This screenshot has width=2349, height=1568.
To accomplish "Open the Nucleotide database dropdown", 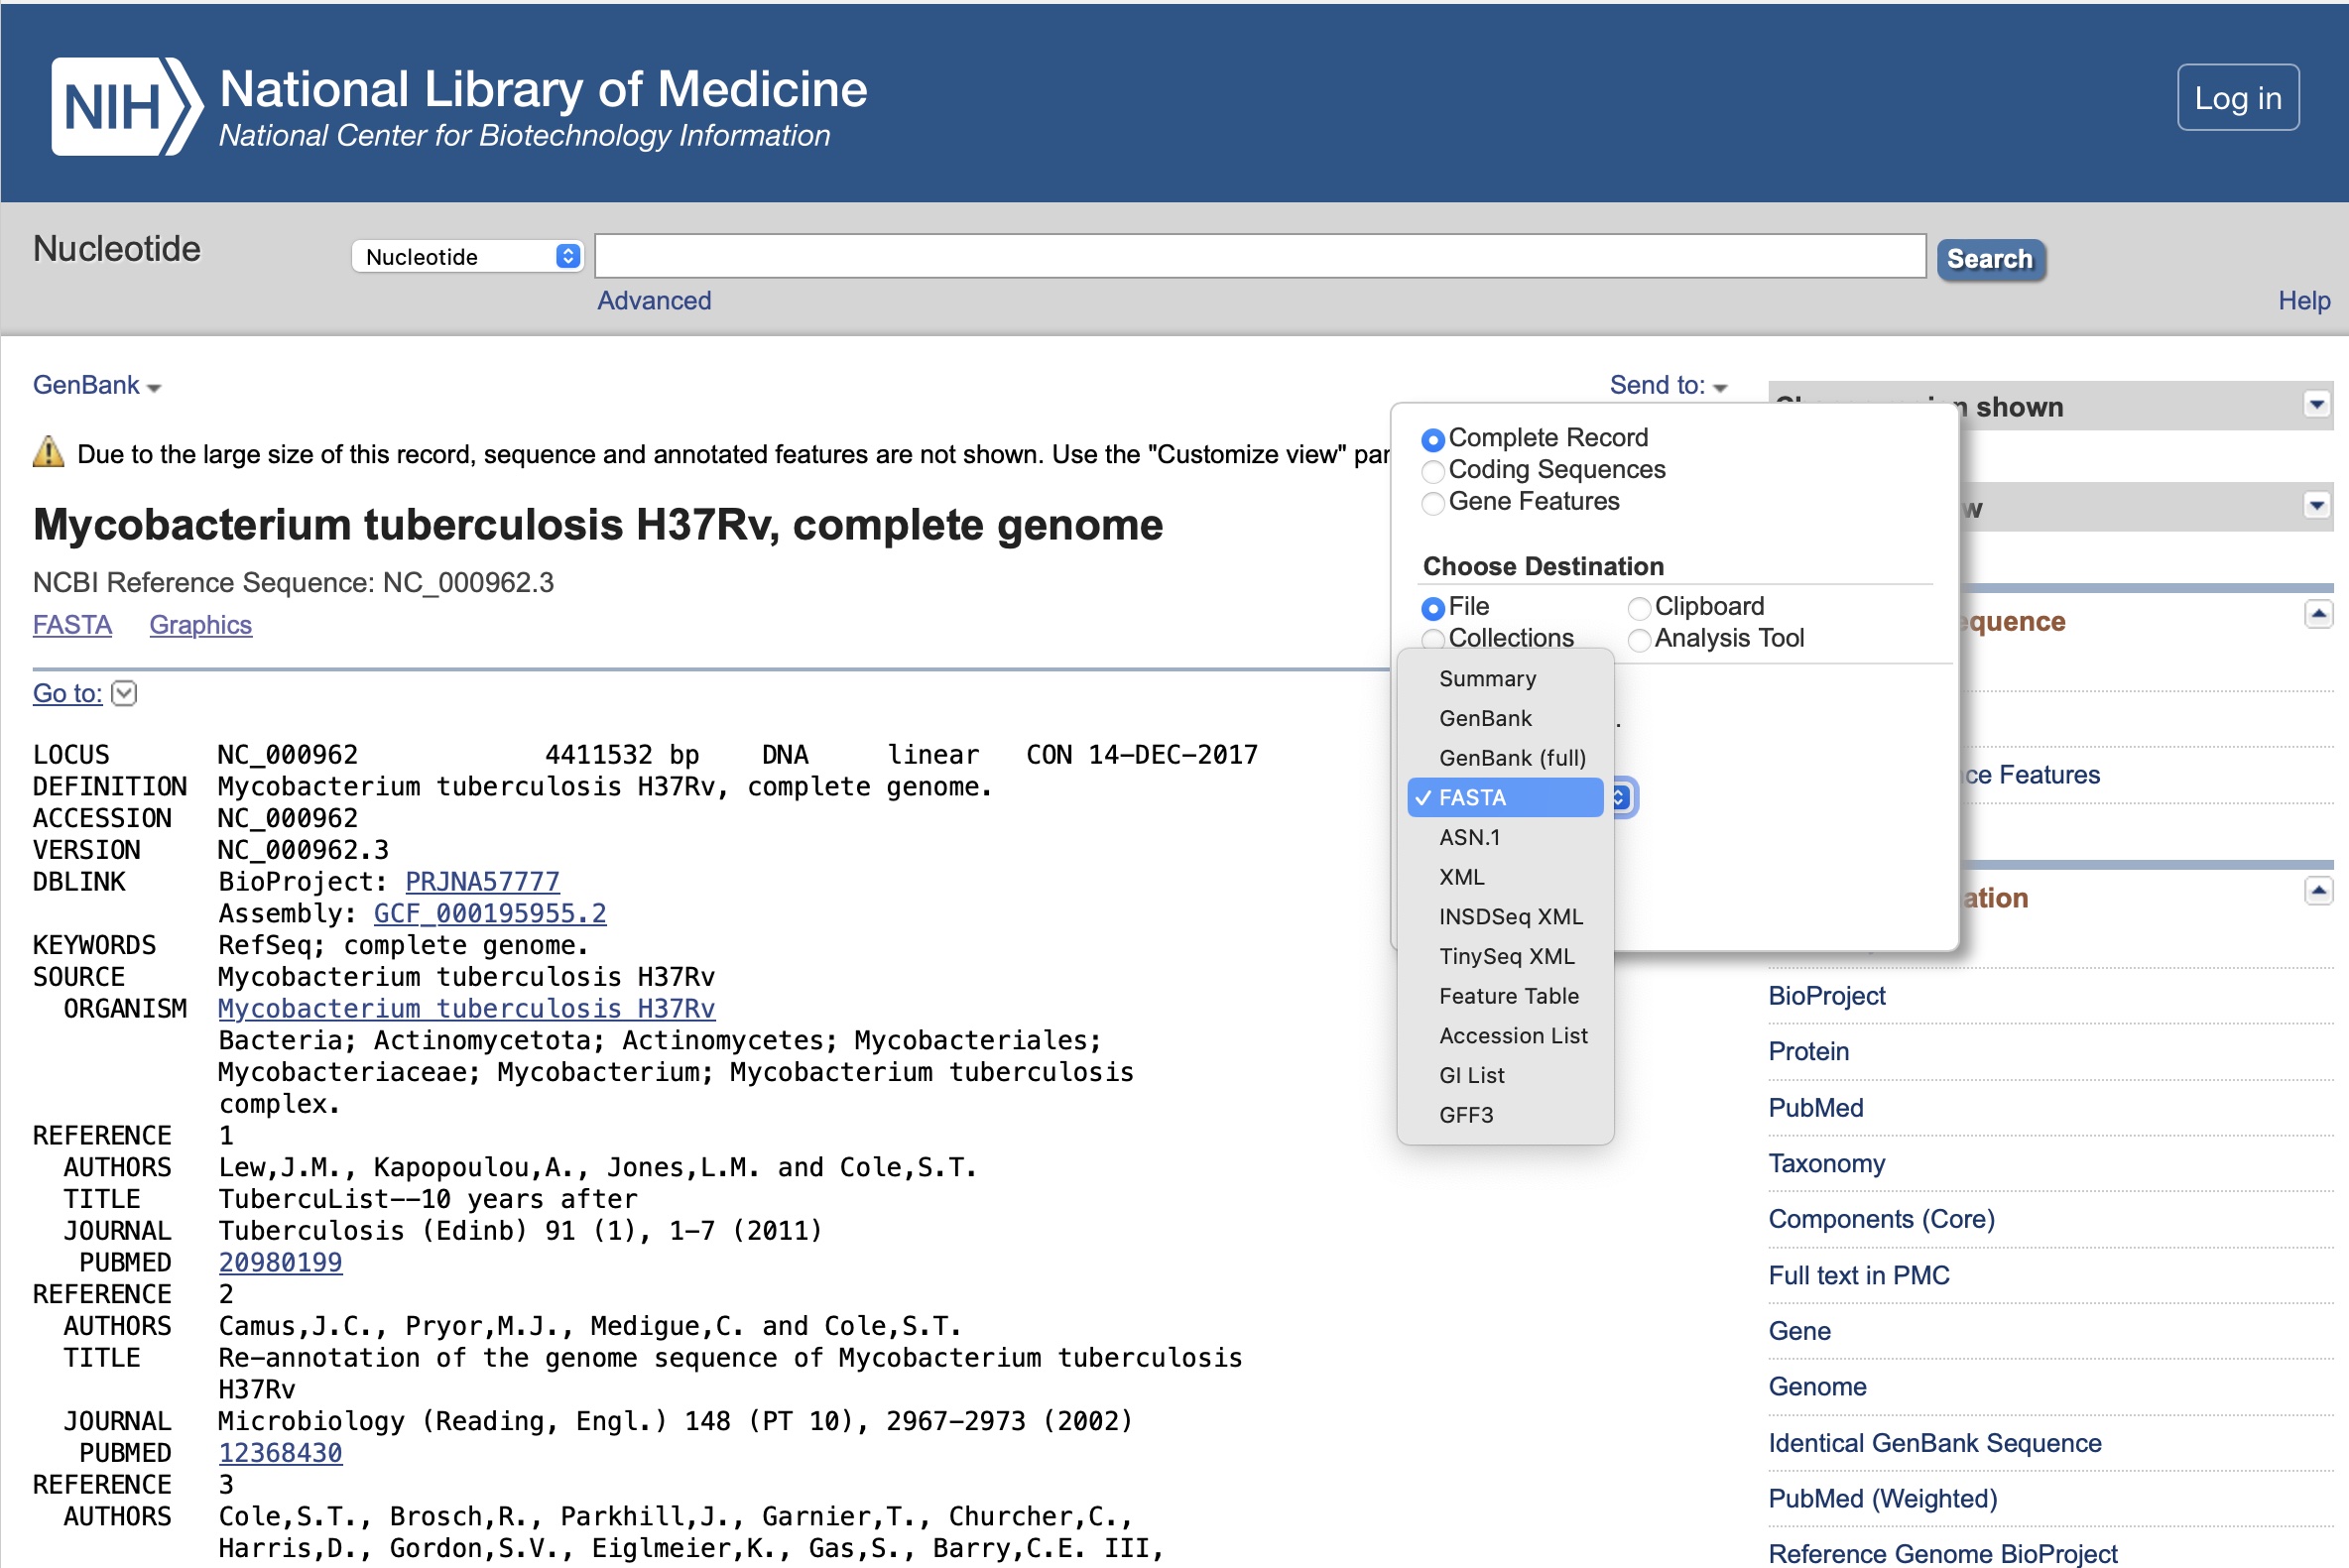I will pos(467,257).
